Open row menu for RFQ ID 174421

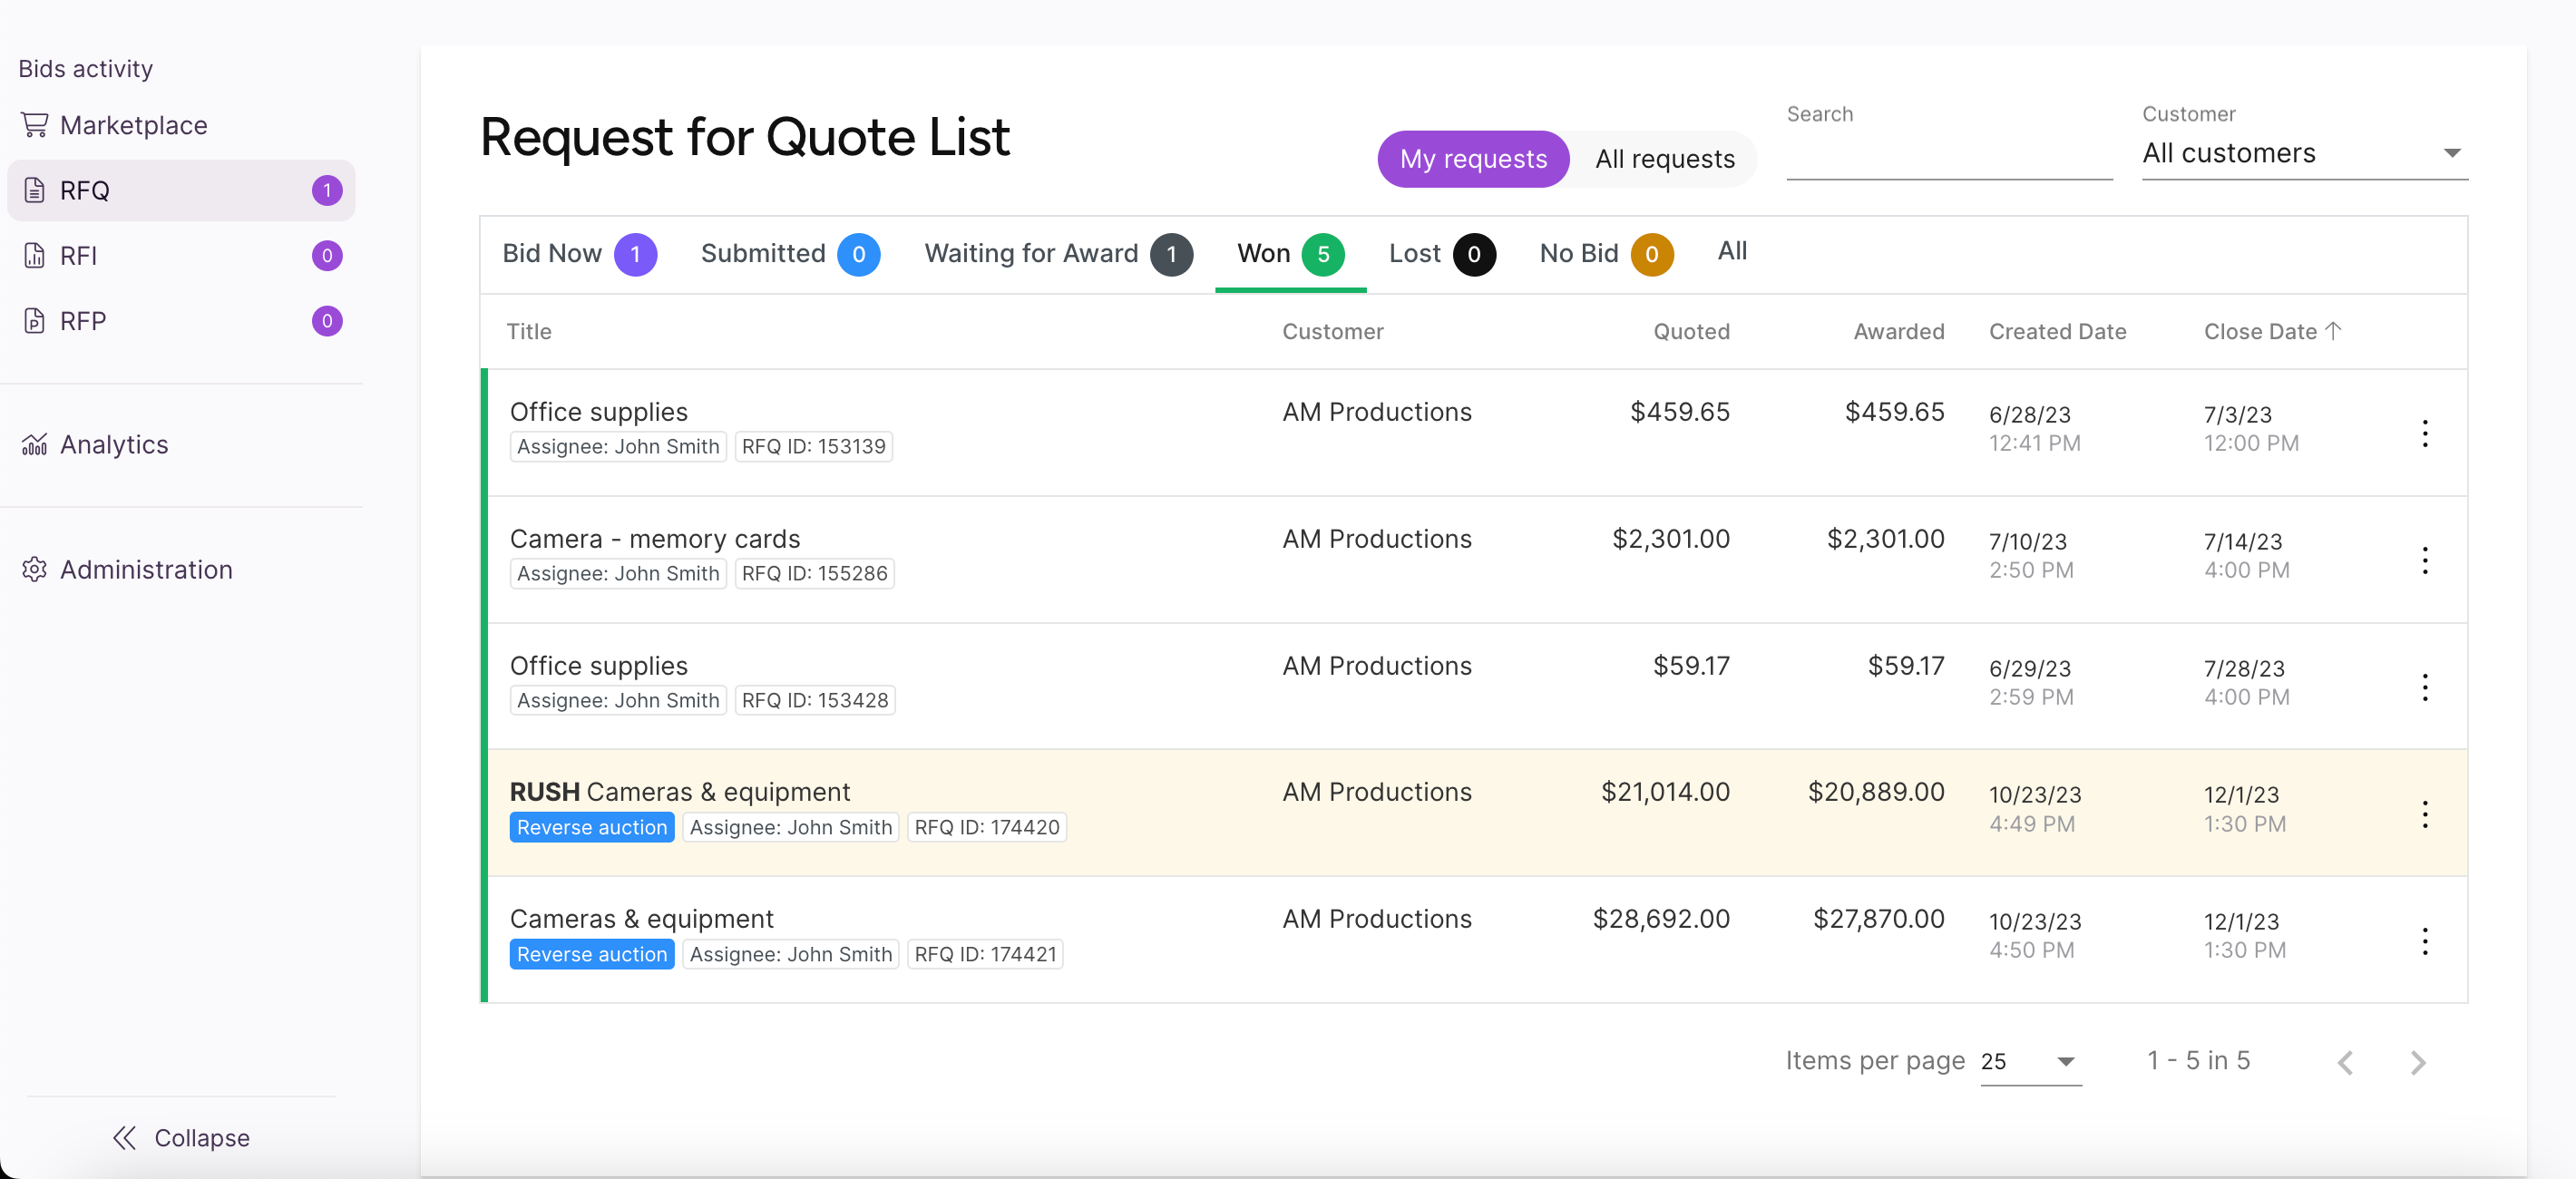[x=2424, y=941]
